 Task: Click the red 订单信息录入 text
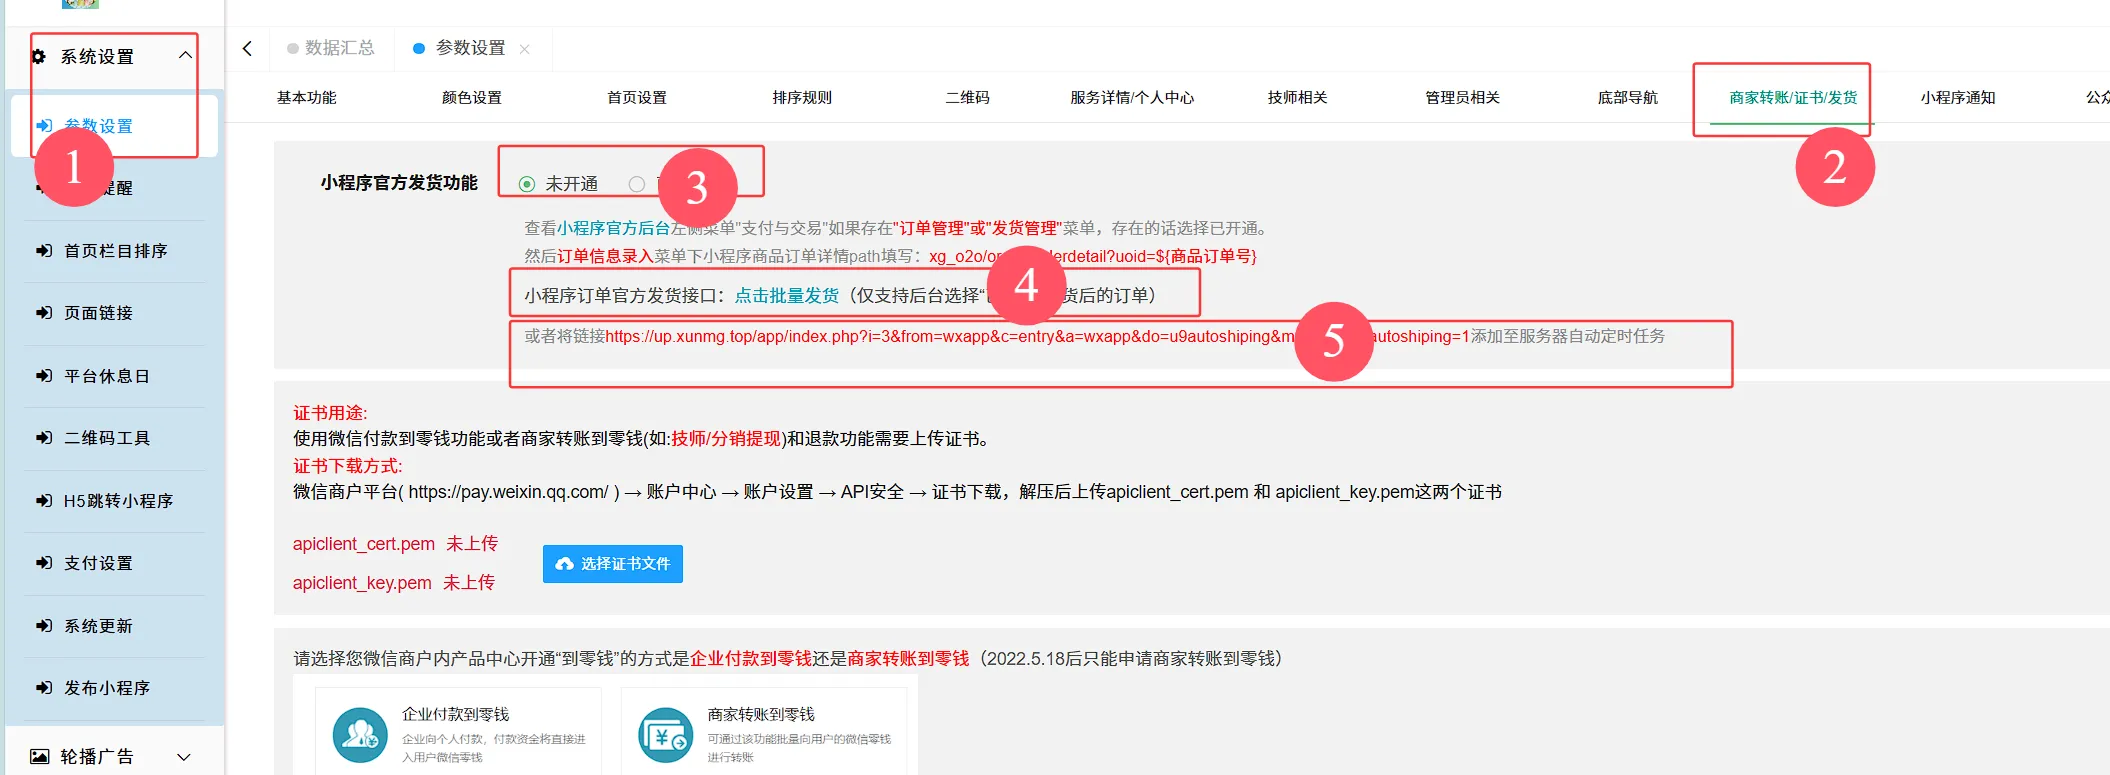(x=605, y=256)
